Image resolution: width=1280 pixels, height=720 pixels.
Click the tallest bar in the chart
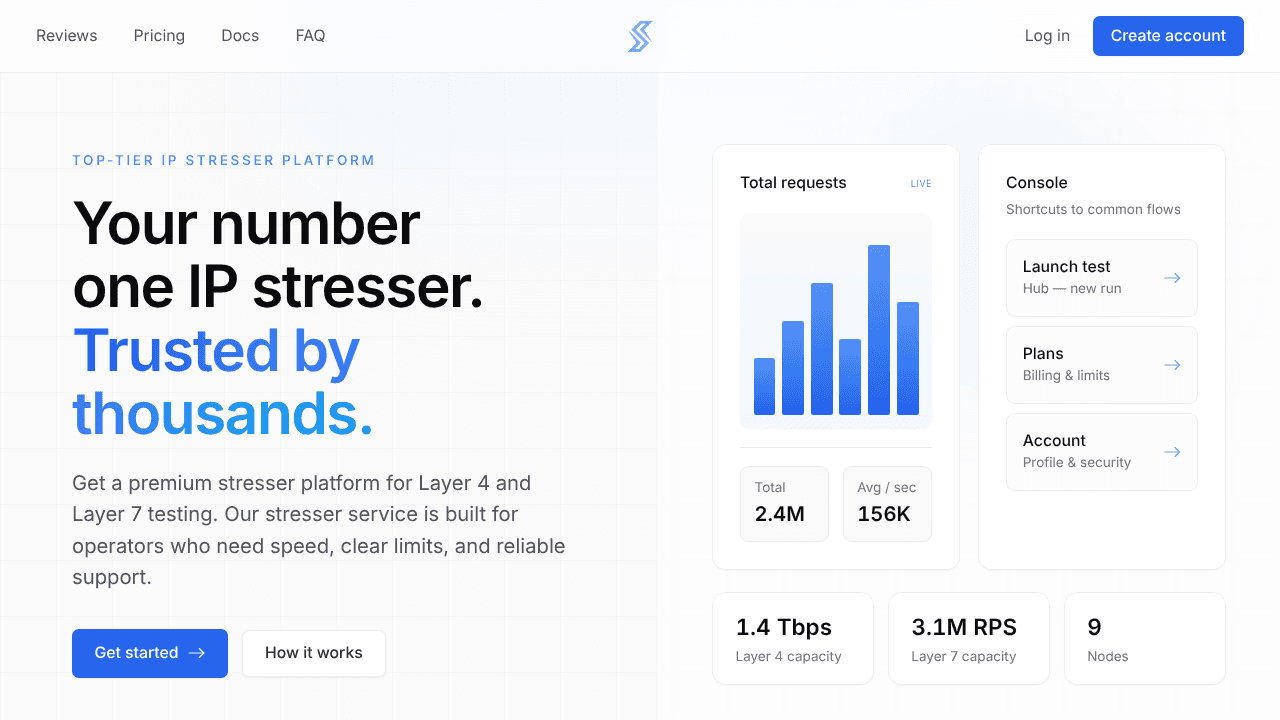[x=879, y=330]
